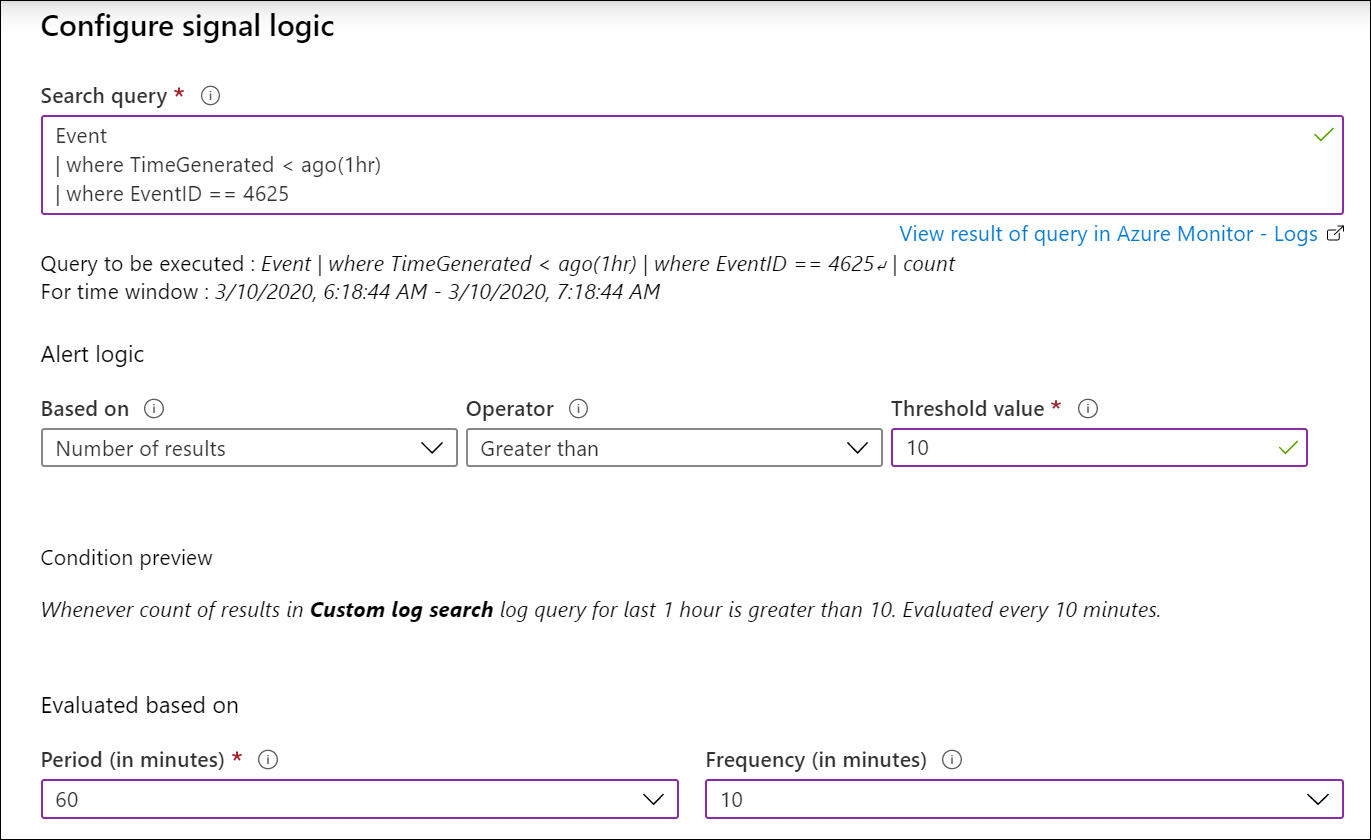Open View result of query in Azure Monitor link
Screen dimensions: 1371x840
click(x=1108, y=234)
